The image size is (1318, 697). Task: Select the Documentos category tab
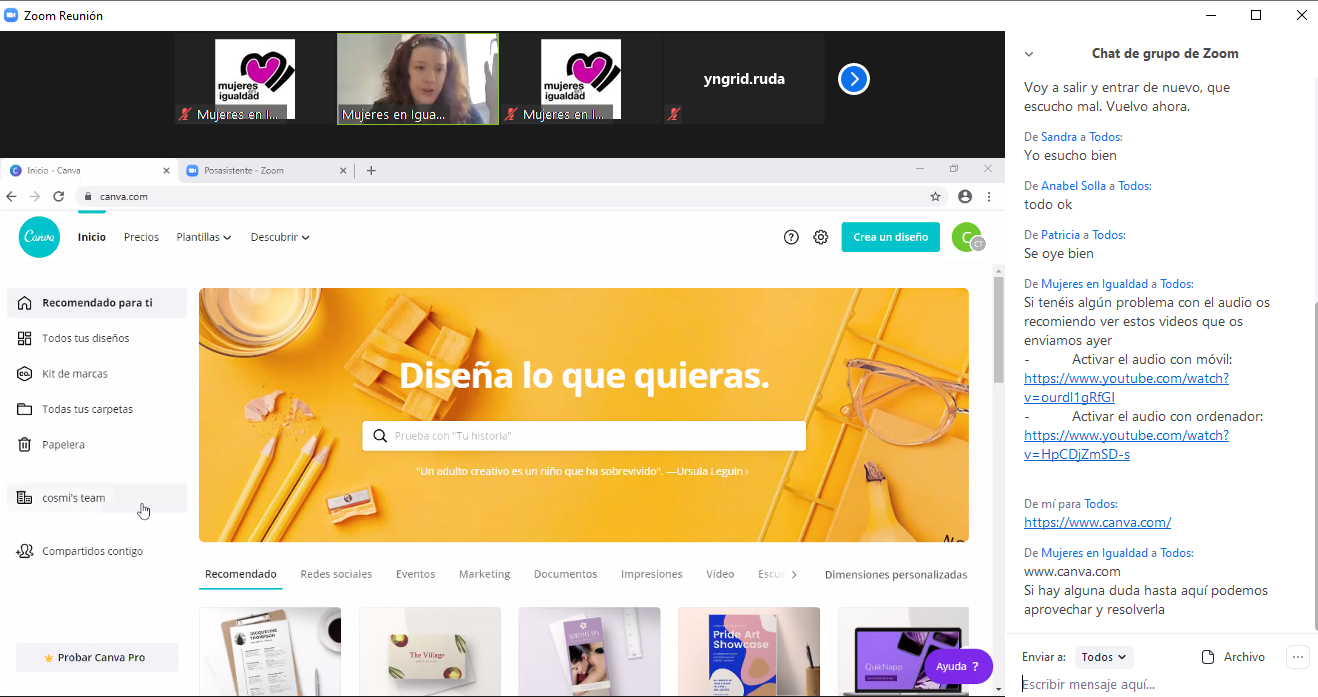coord(566,574)
